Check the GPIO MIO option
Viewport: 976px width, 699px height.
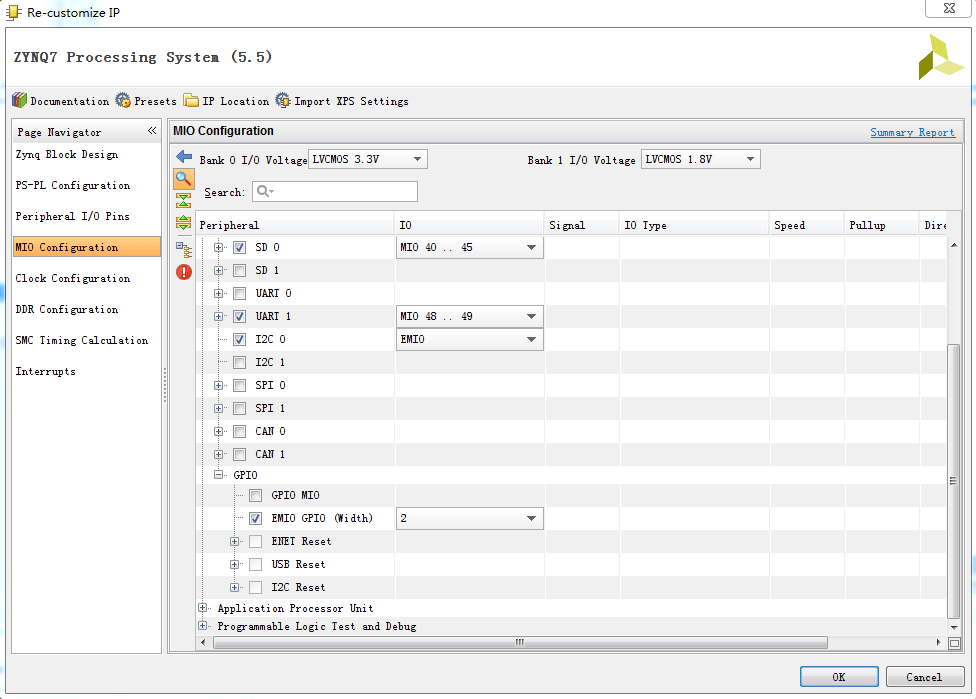[255, 495]
